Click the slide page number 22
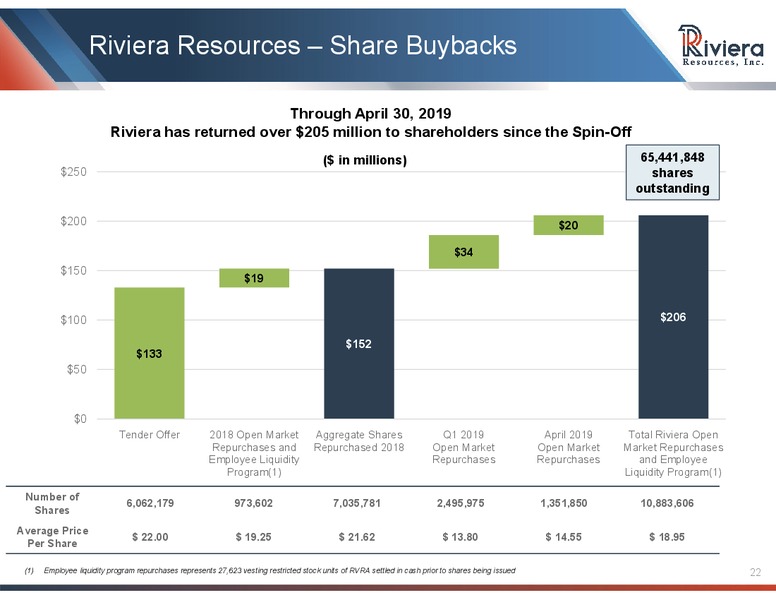This screenshot has height=600, width=776. click(755, 573)
